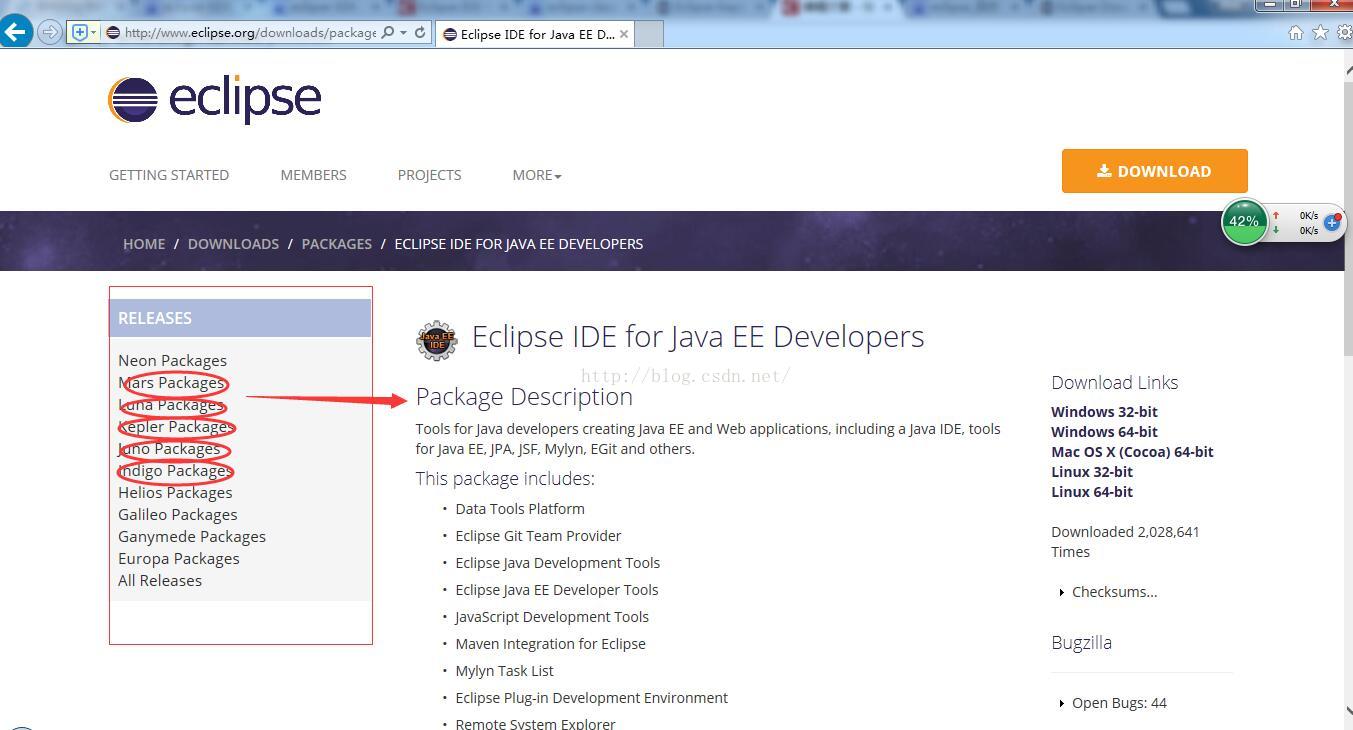This screenshot has width=1353, height=730.
Task: Open Indigo Packages release
Action: 175,470
